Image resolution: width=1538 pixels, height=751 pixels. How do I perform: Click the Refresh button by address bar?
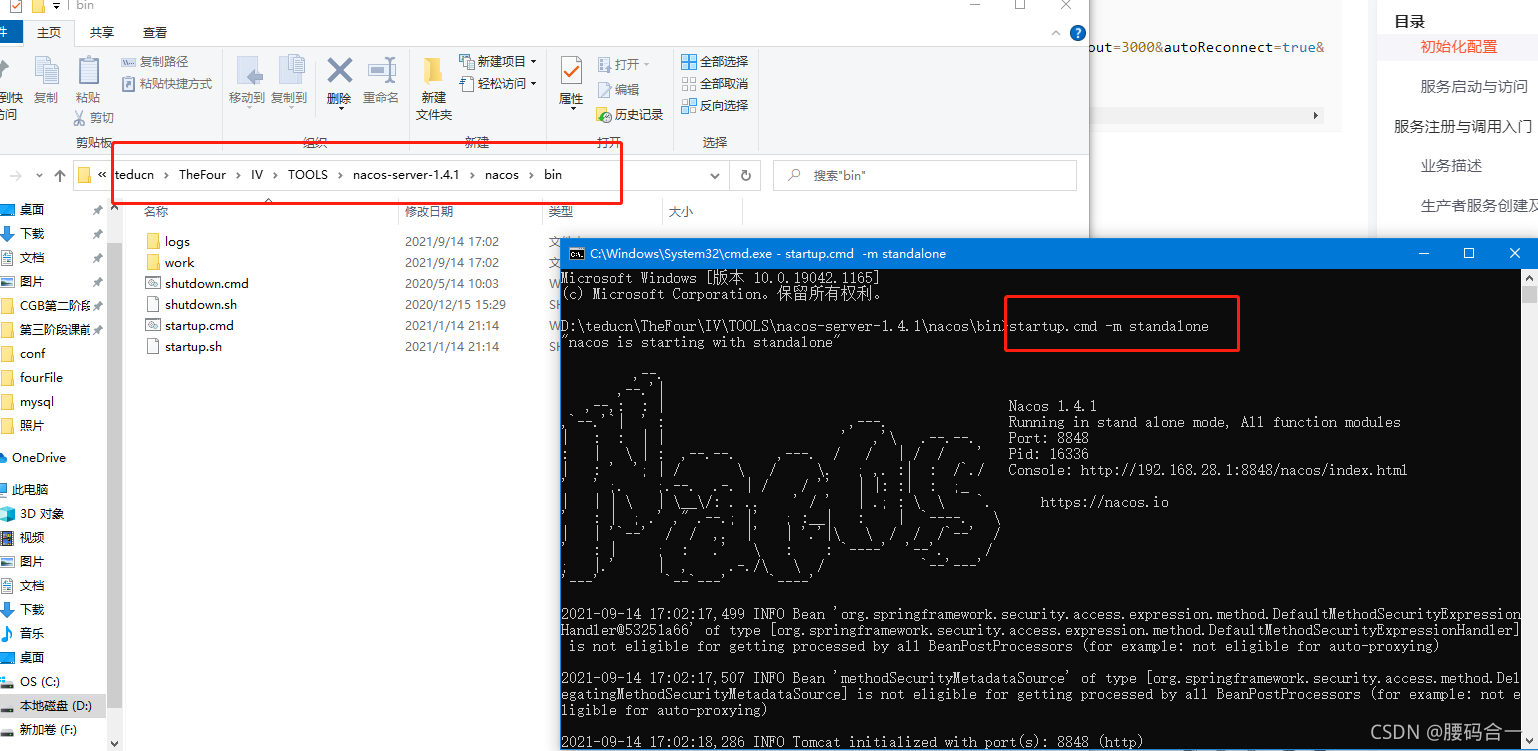745,175
